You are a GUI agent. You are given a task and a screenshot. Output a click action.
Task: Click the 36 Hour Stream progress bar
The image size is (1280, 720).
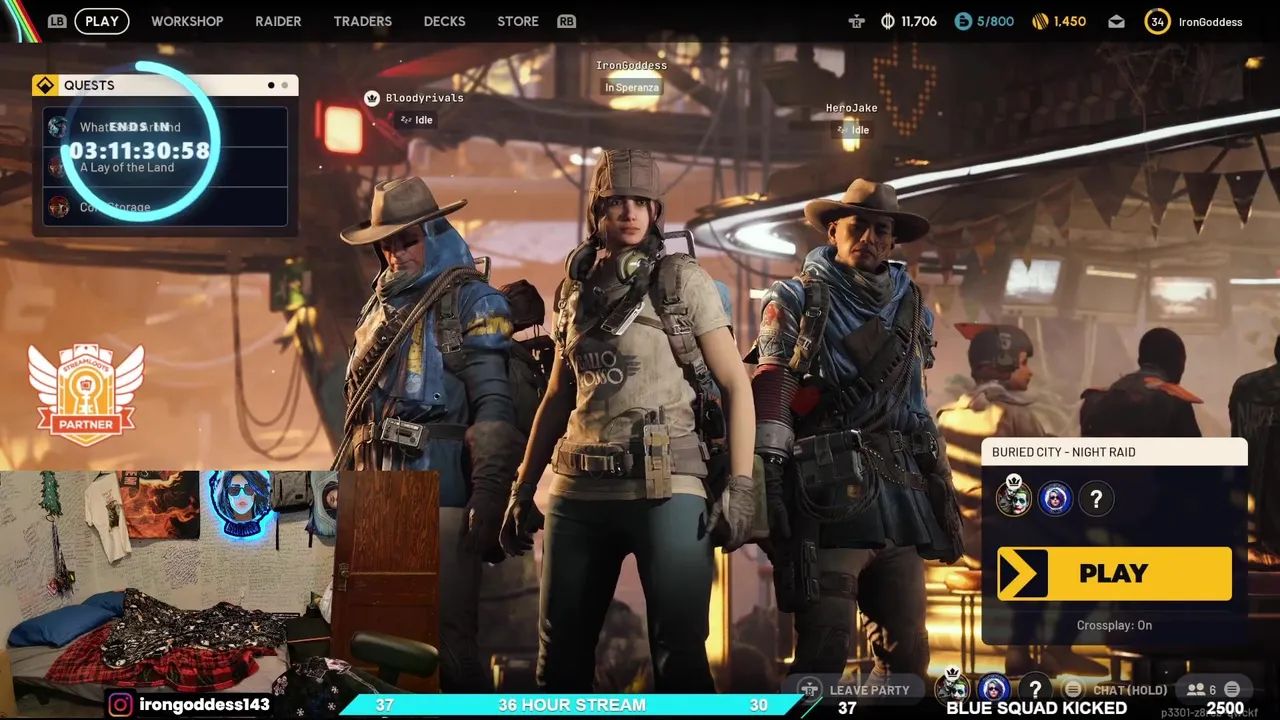pyautogui.click(x=570, y=705)
